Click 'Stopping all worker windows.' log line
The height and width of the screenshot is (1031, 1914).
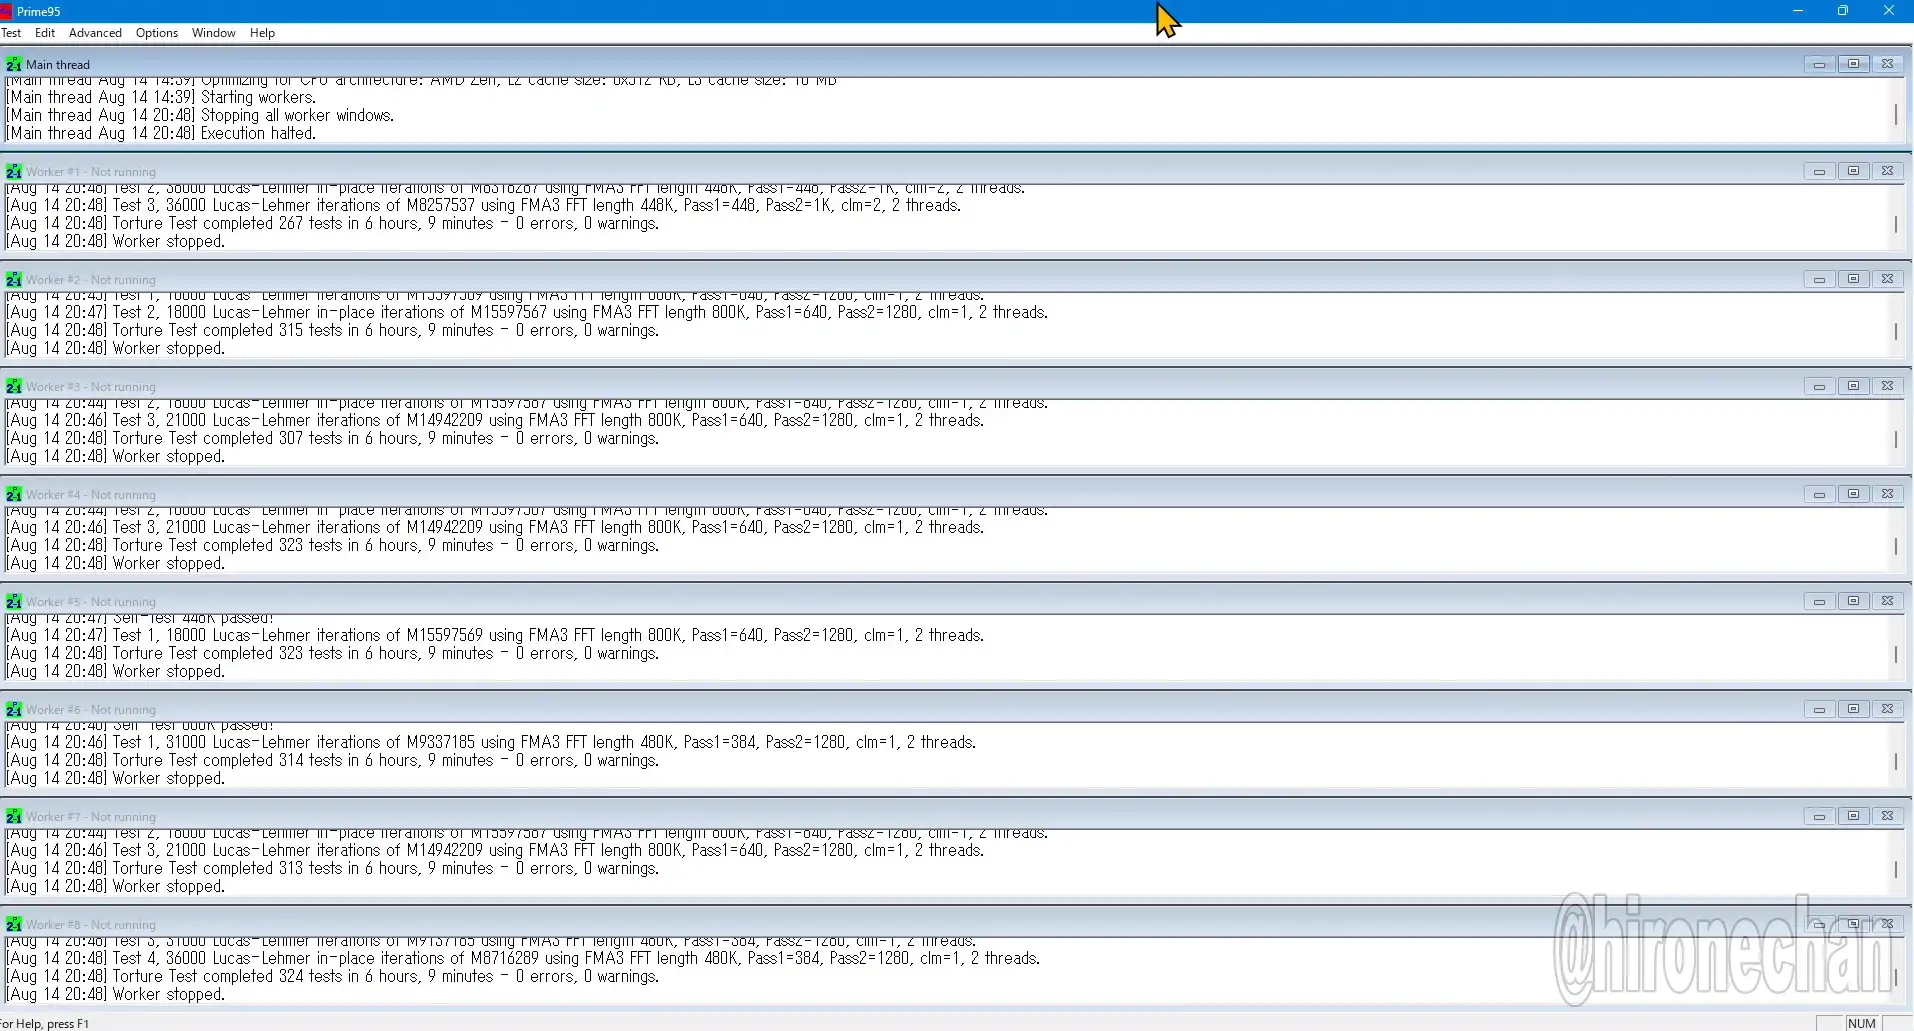(200, 115)
